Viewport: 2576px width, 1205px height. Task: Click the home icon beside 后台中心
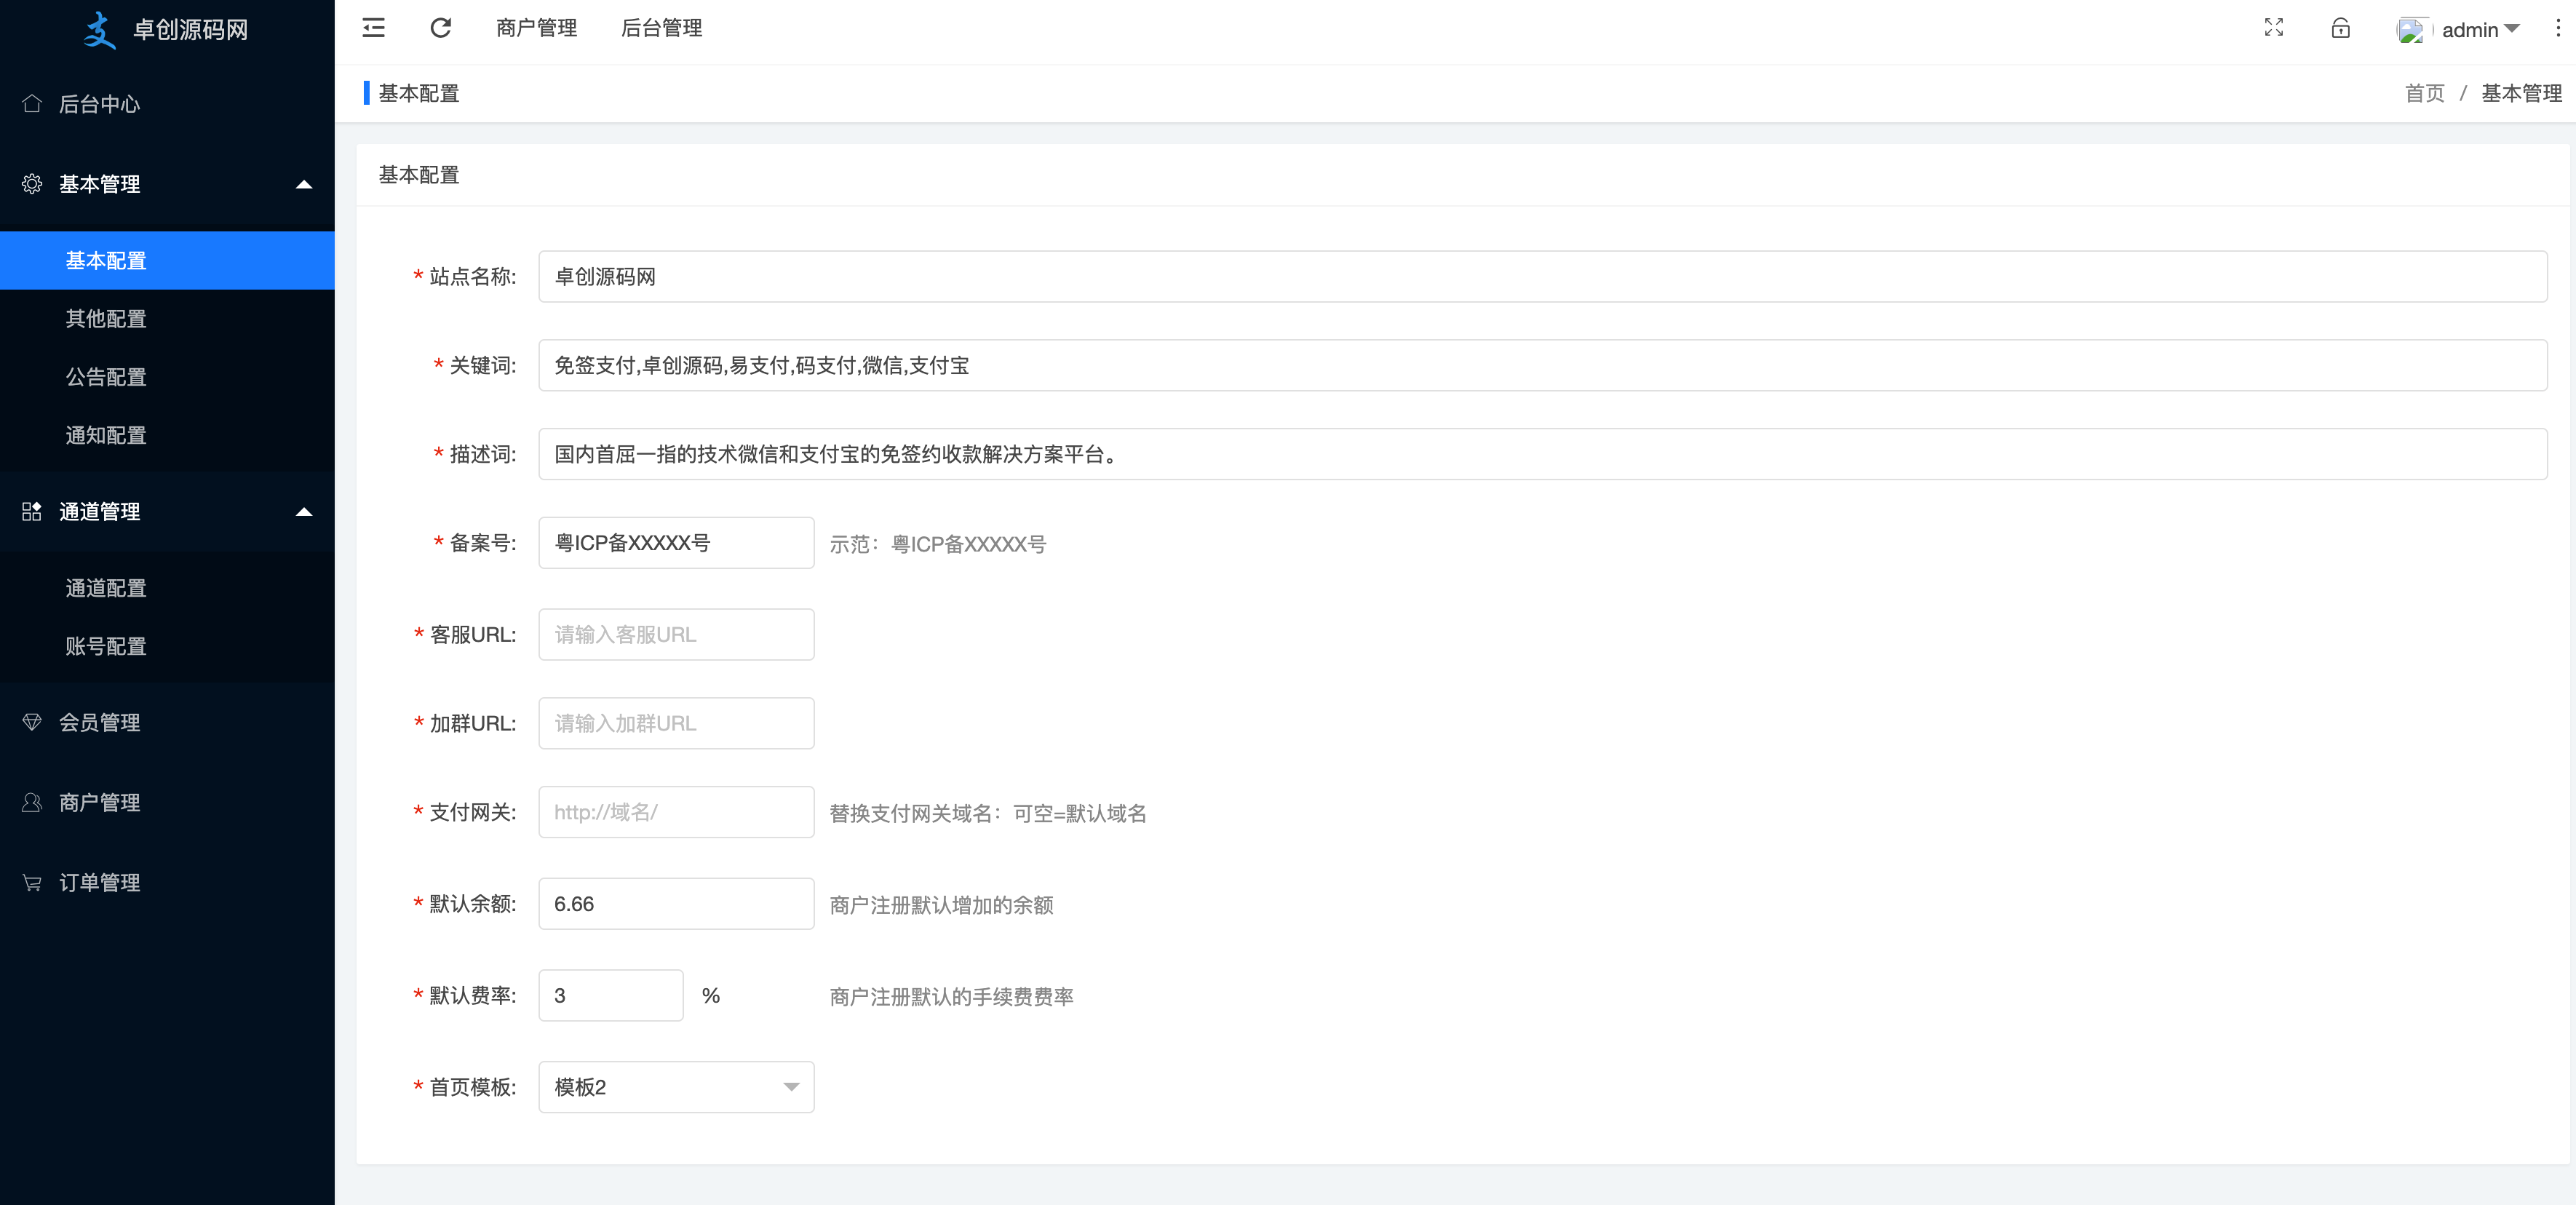click(x=32, y=104)
